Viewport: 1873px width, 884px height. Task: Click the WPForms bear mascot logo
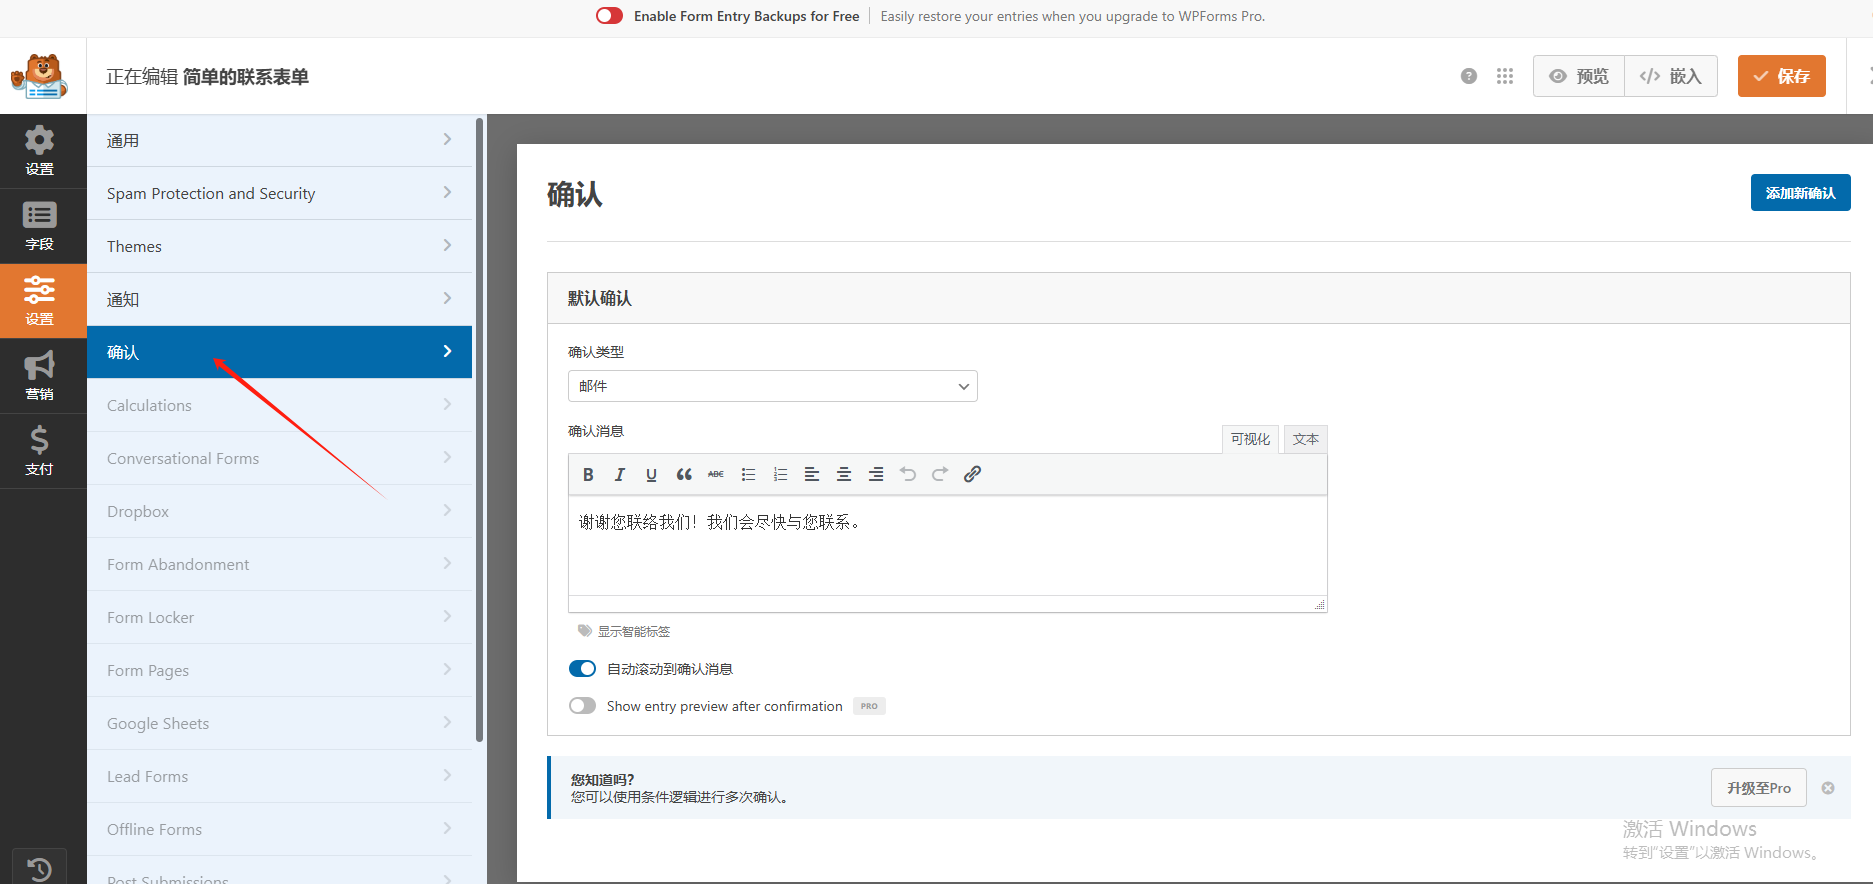coord(39,76)
